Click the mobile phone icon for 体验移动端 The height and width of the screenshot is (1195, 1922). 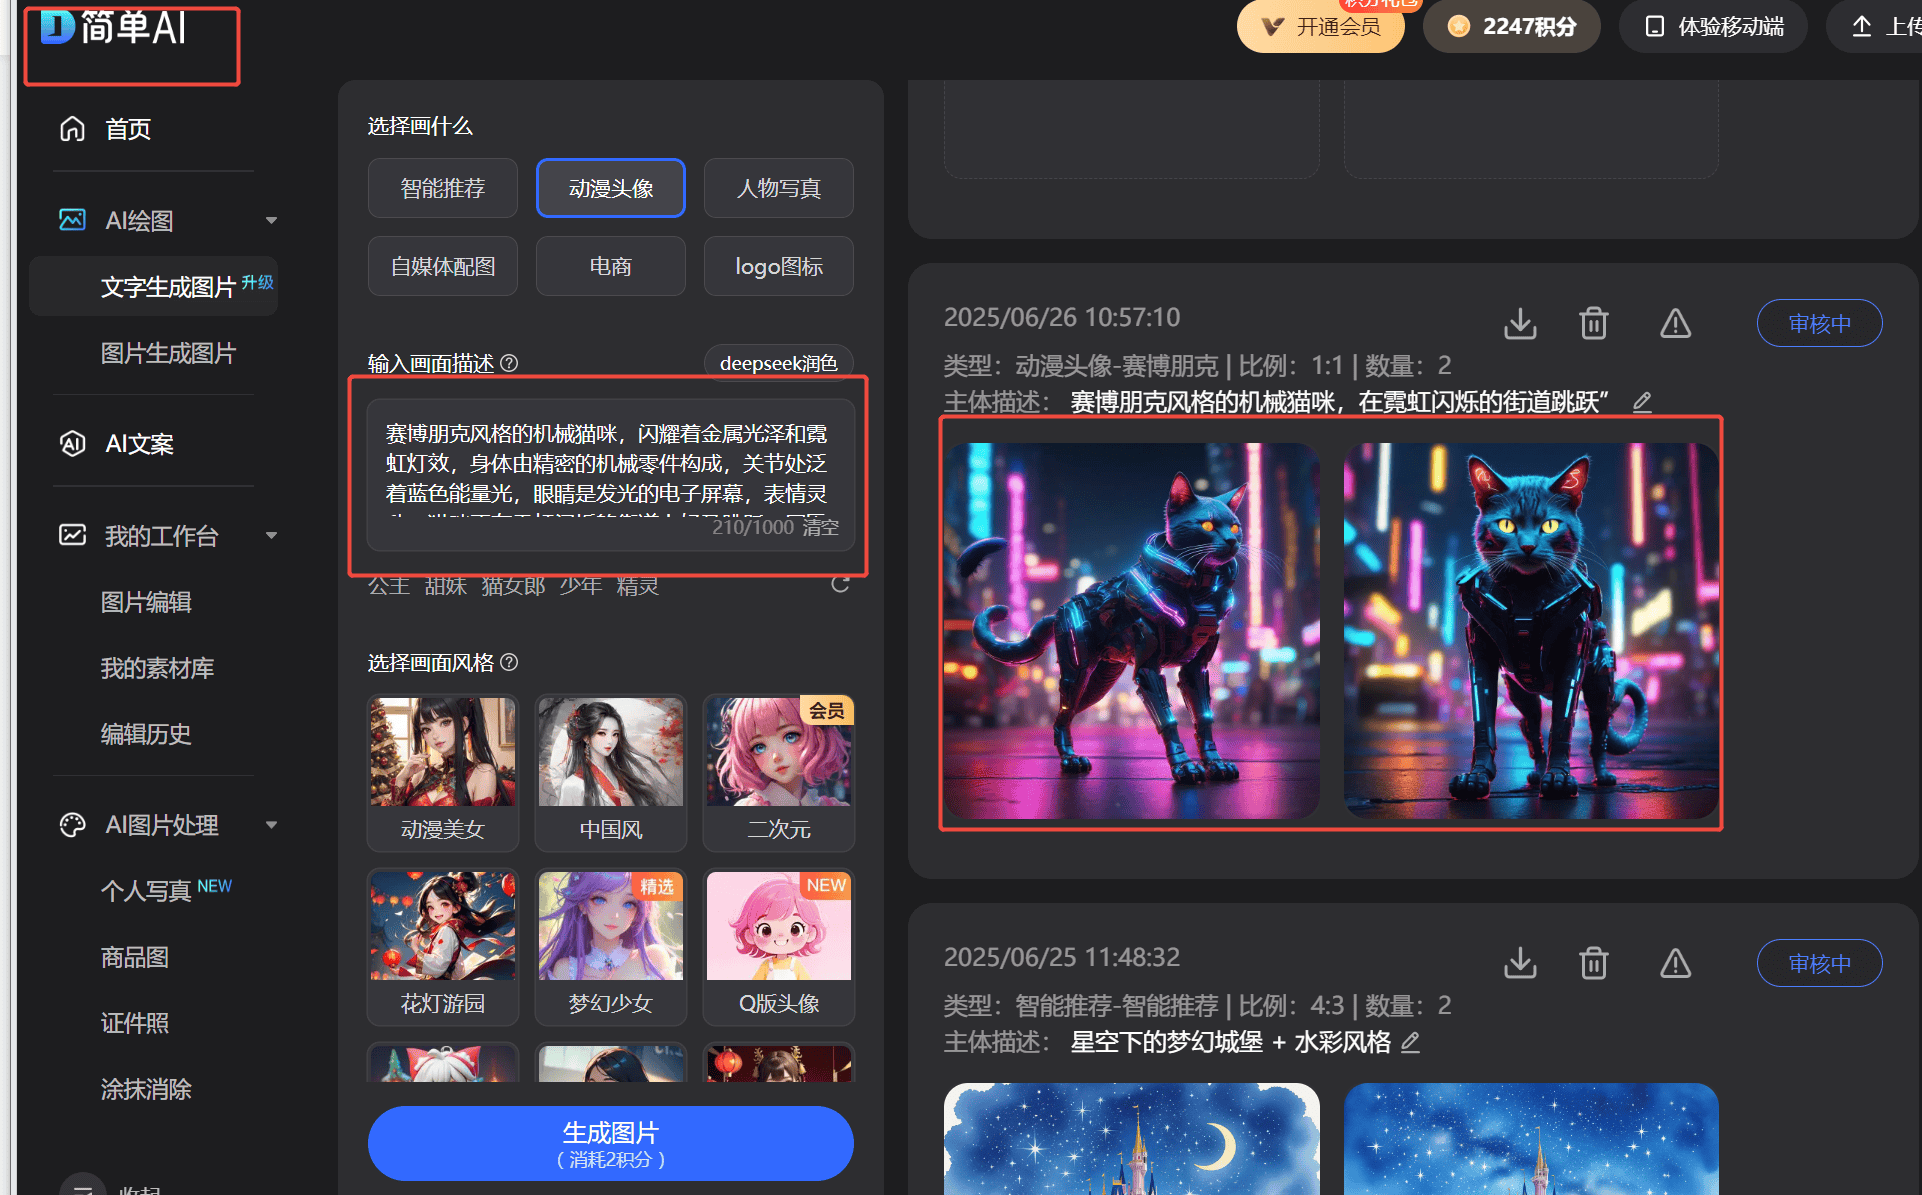[x=1655, y=26]
